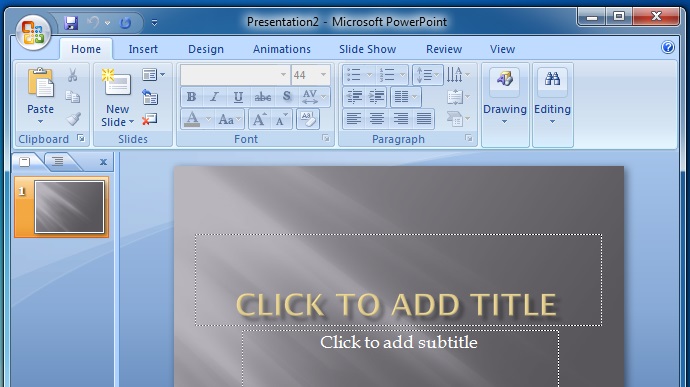
Task: Go to Slide Show tab
Action: 367,49
